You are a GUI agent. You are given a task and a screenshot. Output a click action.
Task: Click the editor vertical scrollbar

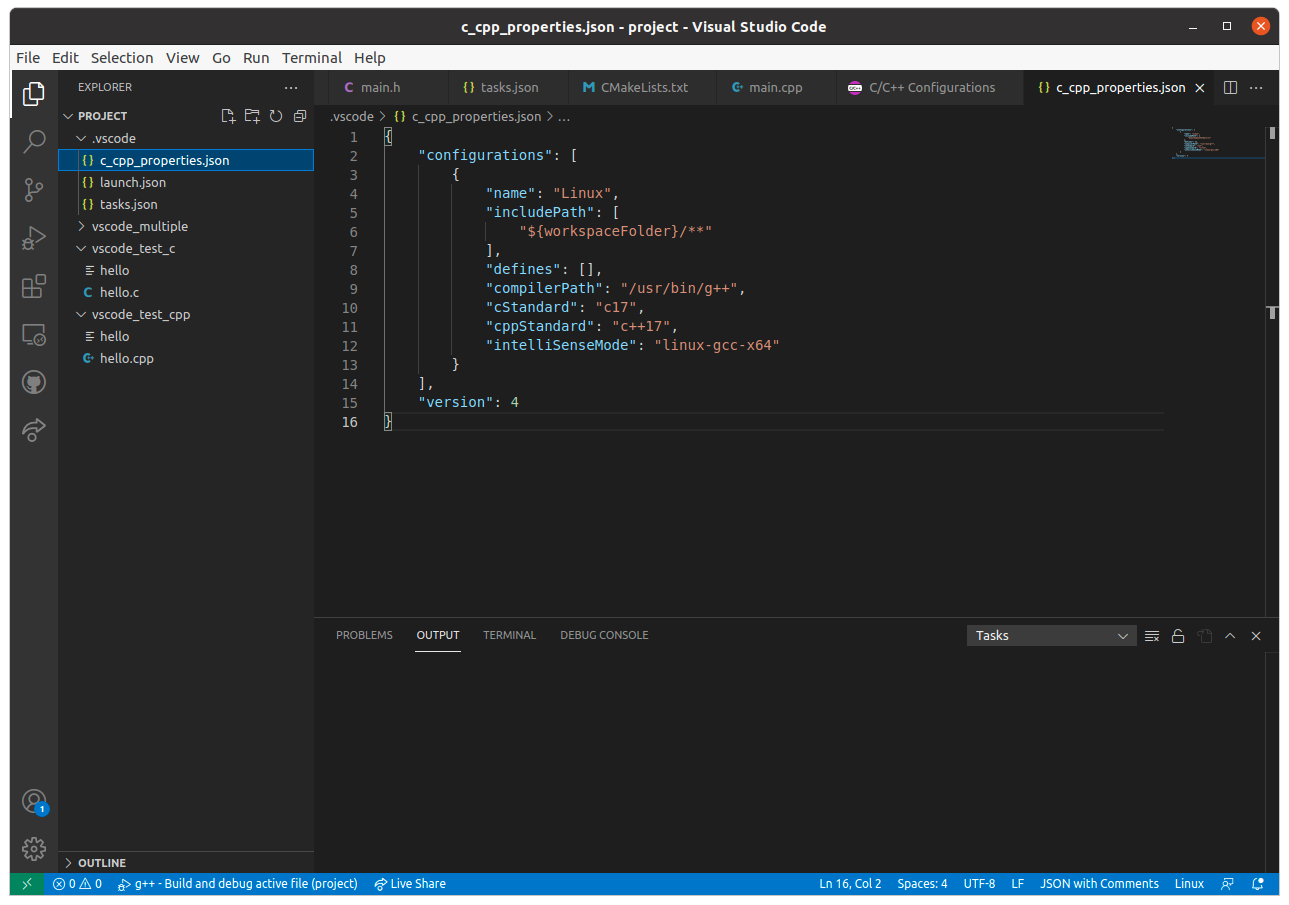point(1272,370)
